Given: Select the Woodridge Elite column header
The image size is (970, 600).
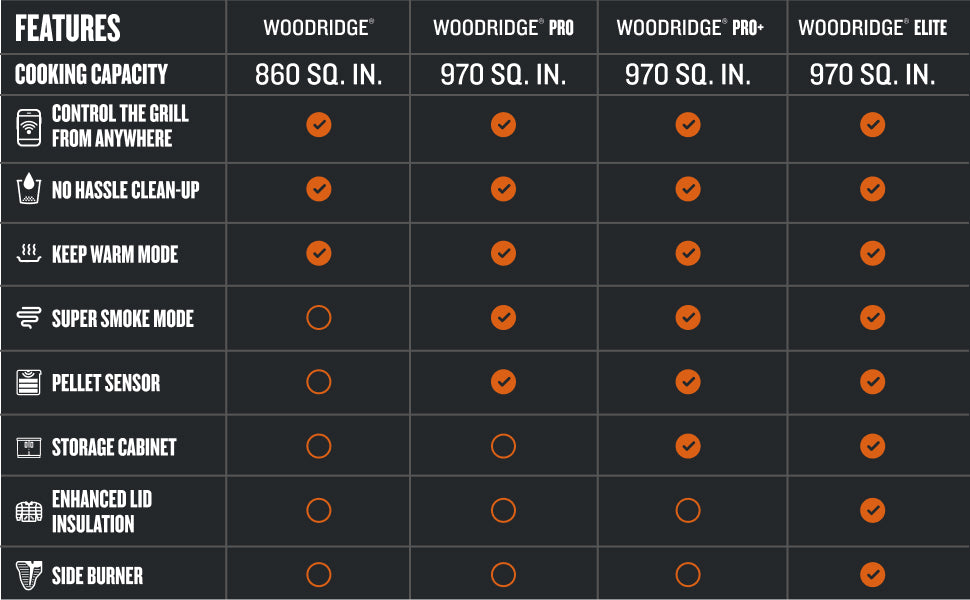Looking at the screenshot, I should coord(872,28).
